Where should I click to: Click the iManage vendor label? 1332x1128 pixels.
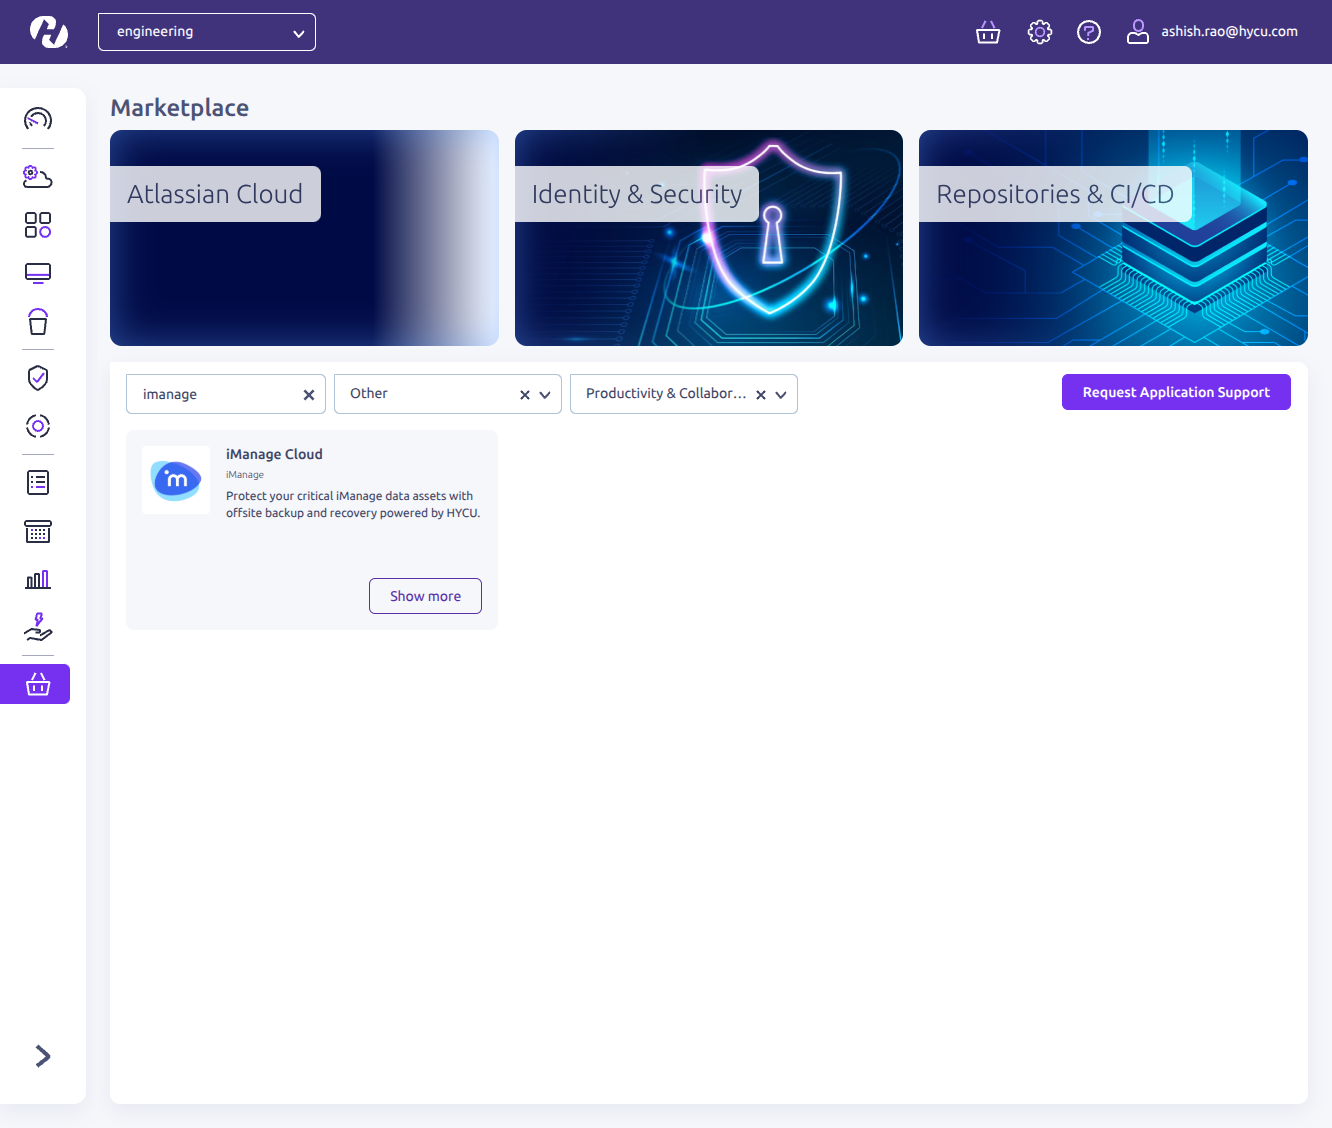coord(245,475)
